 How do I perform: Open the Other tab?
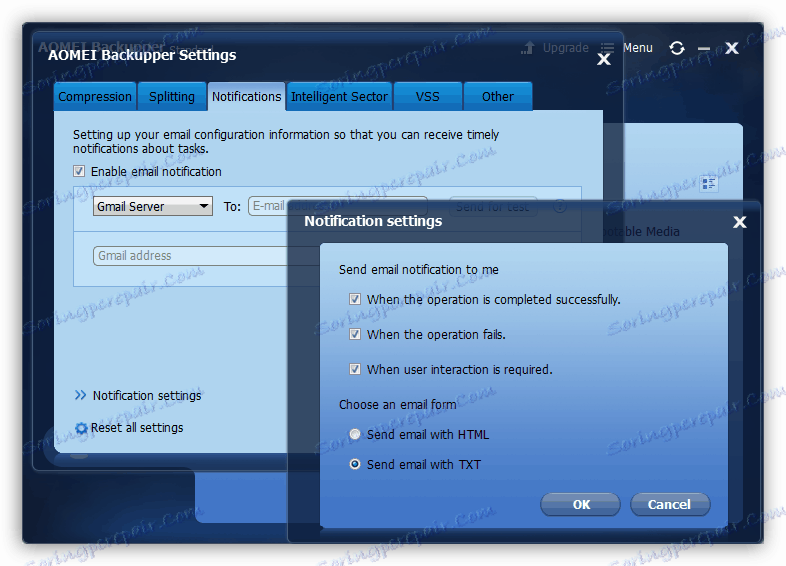pyautogui.click(x=498, y=97)
